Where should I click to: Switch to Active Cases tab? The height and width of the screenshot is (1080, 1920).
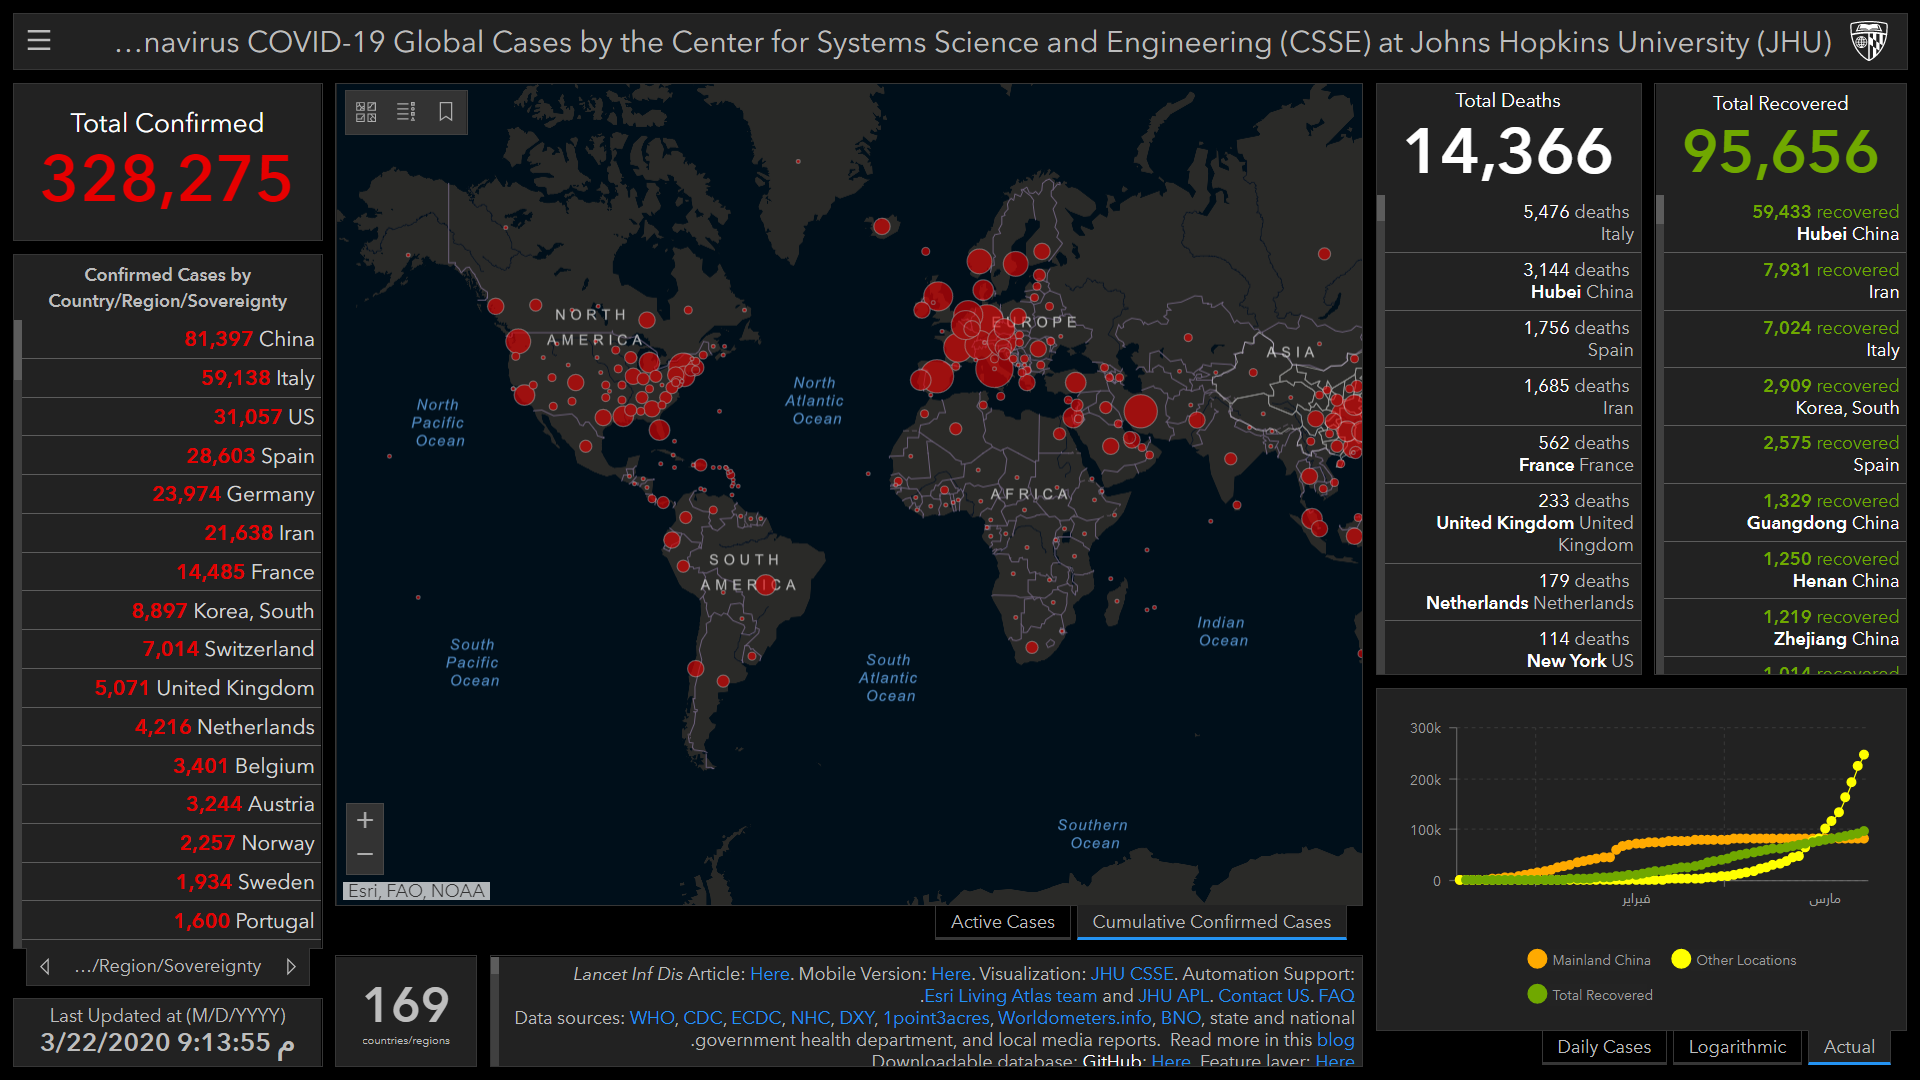(1002, 922)
